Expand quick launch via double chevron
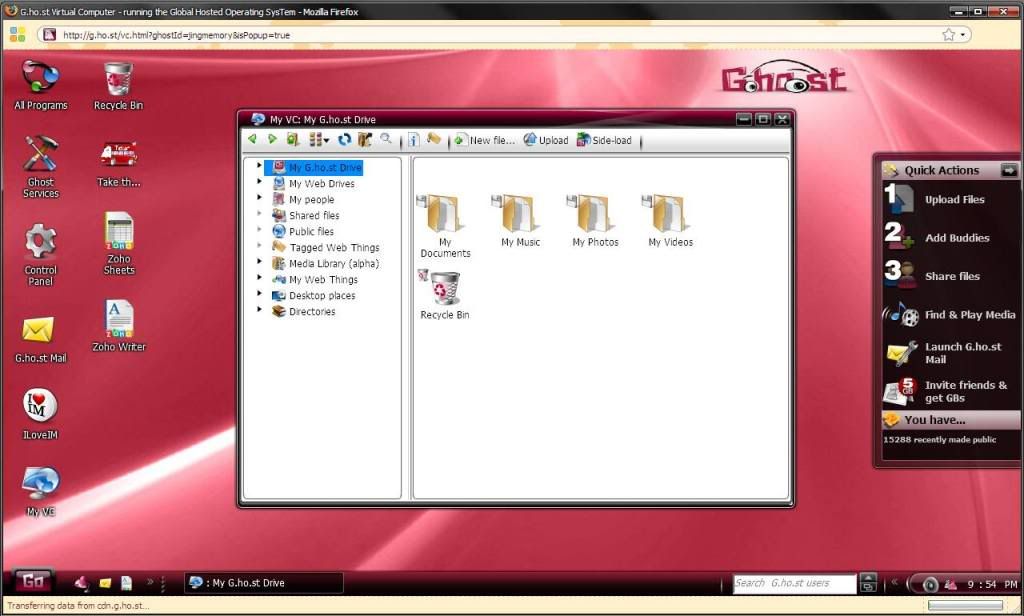 [x=150, y=581]
